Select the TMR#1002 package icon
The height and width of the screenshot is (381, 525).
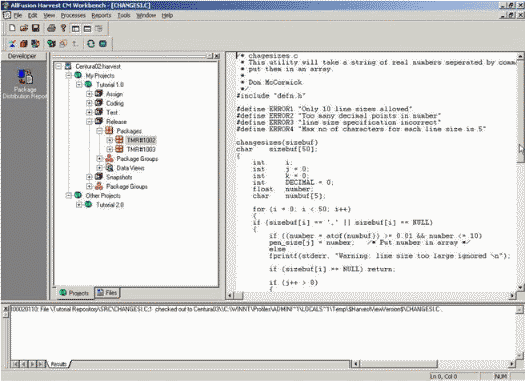[119, 140]
